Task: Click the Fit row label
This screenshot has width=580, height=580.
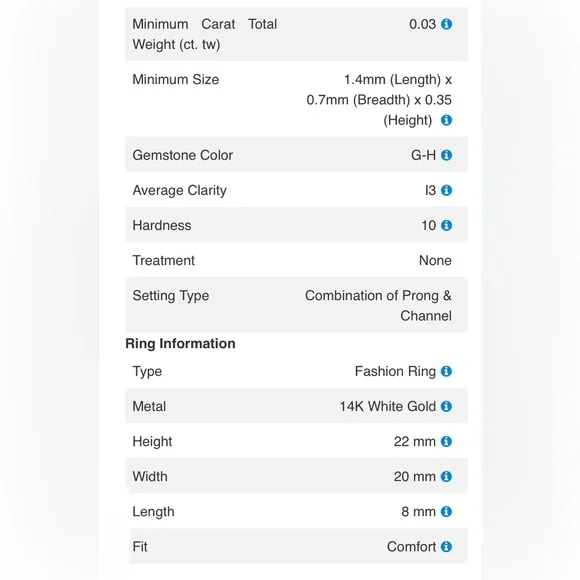Action: tap(140, 546)
